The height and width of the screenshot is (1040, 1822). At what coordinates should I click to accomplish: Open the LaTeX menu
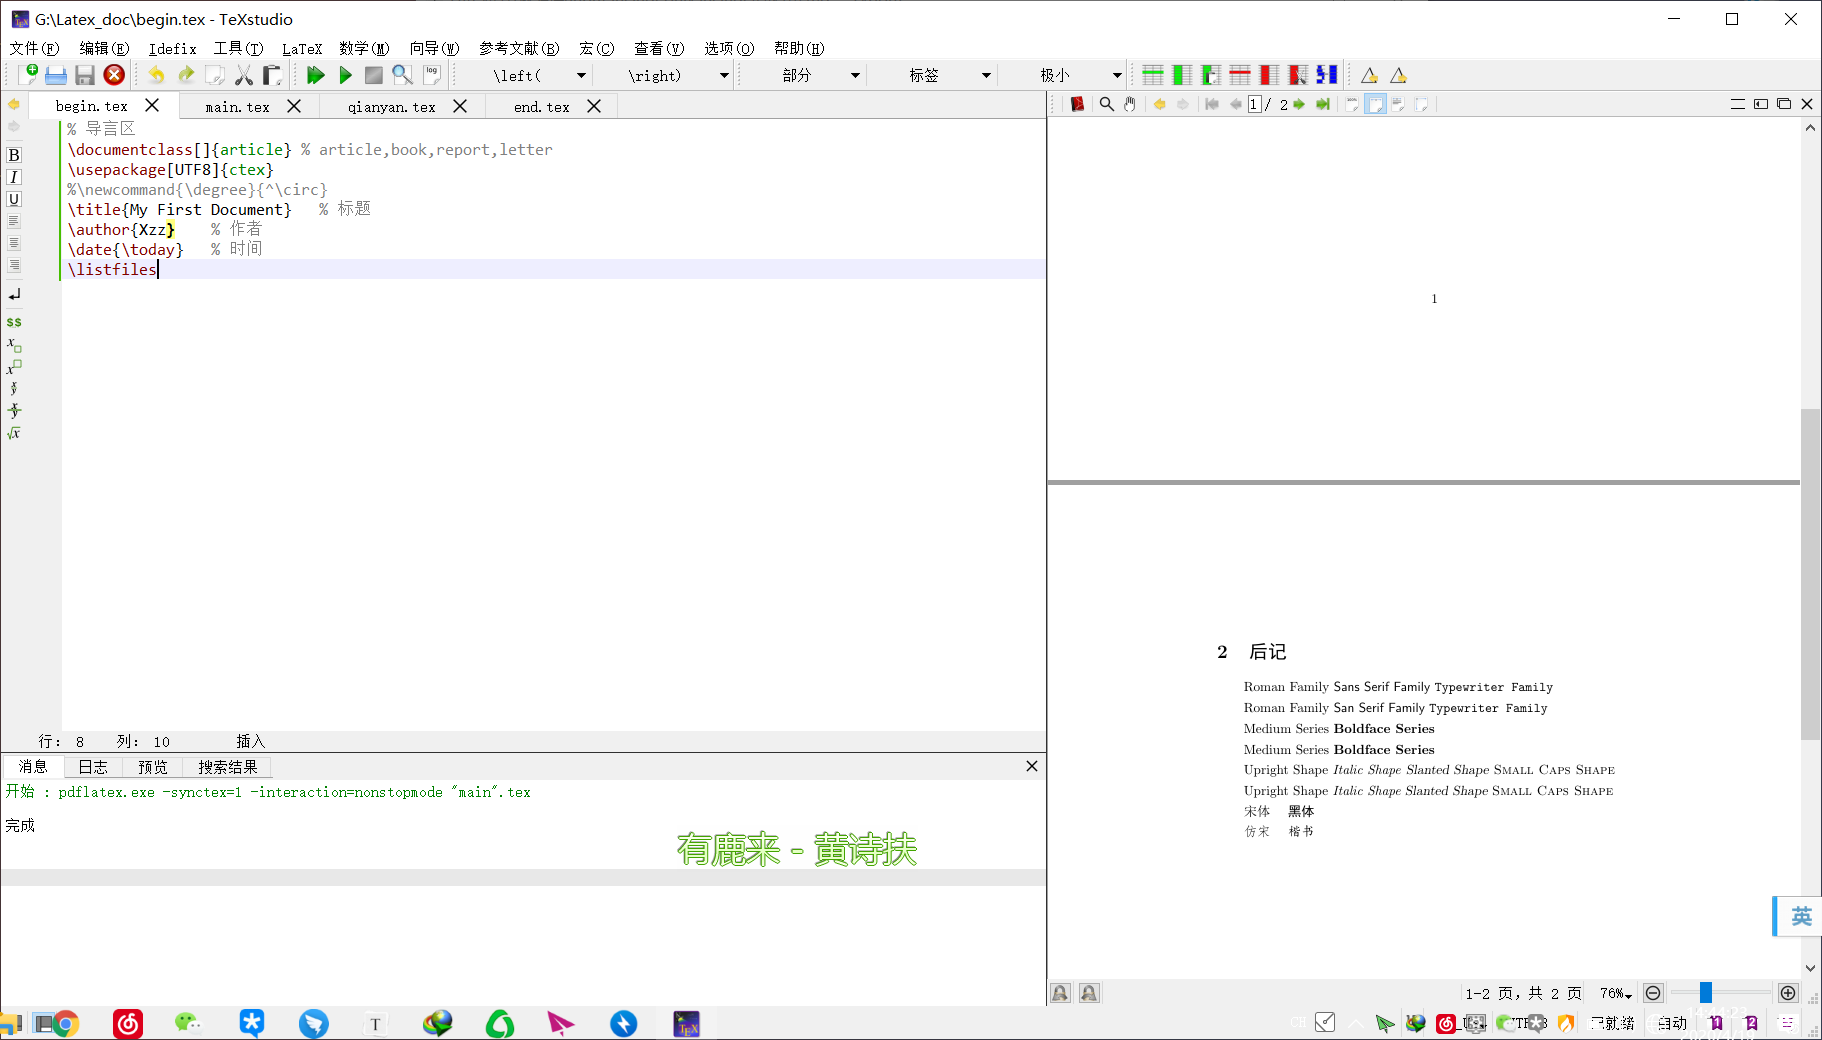[302, 48]
